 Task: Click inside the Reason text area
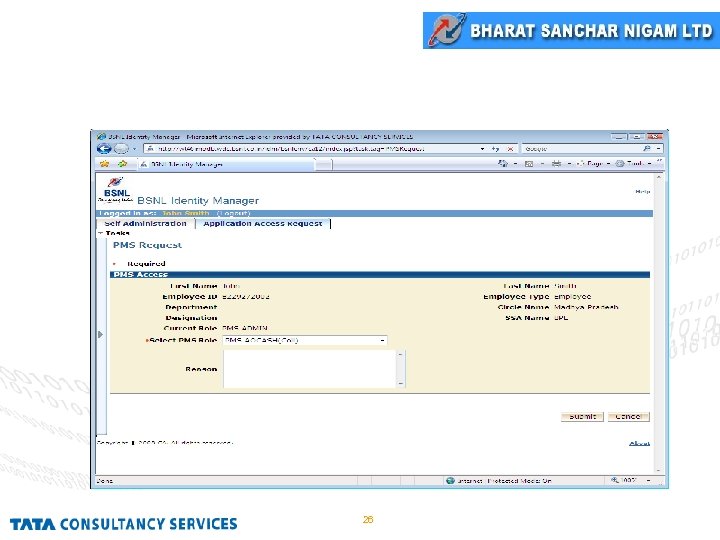[309, 369]
